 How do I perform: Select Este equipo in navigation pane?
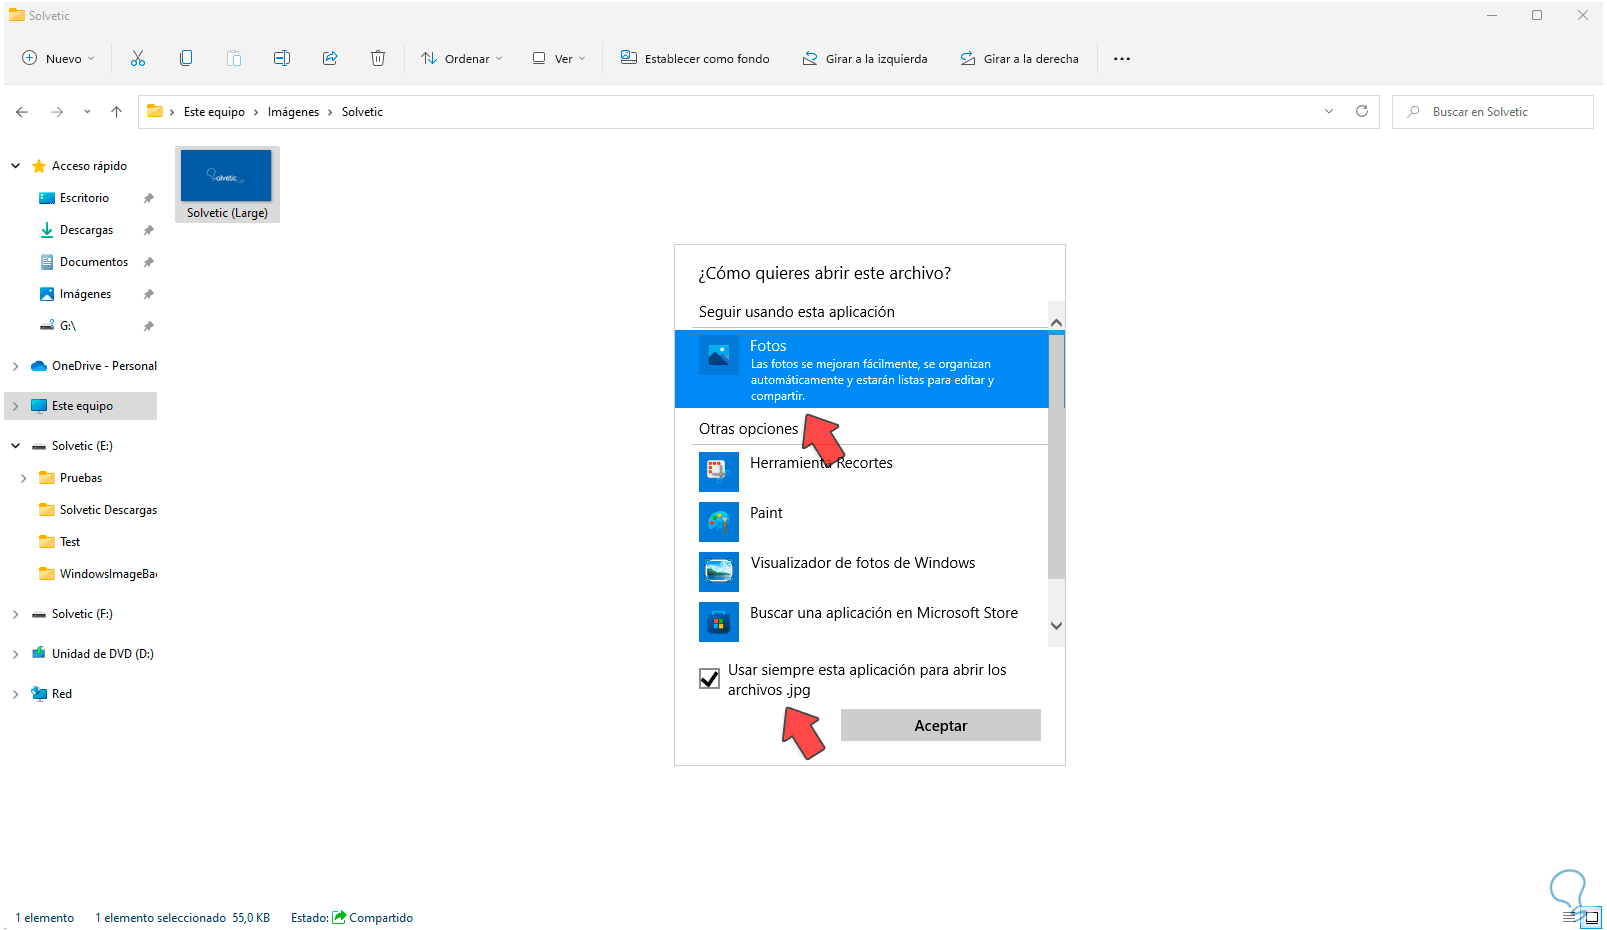click(81, 406)
